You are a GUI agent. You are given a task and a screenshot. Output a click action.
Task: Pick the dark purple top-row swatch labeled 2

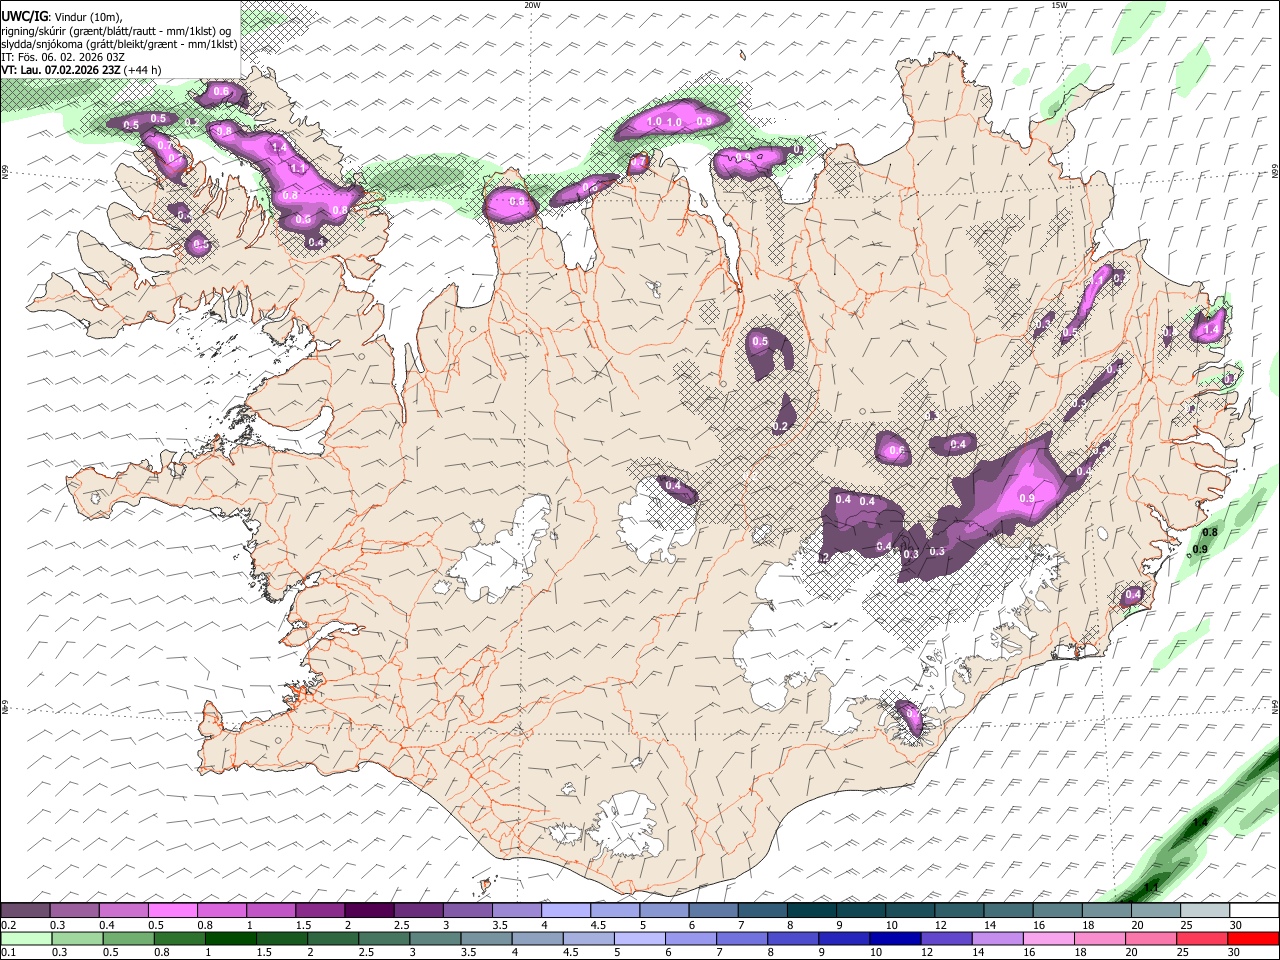pyautogui.click(x=368, y=910)
